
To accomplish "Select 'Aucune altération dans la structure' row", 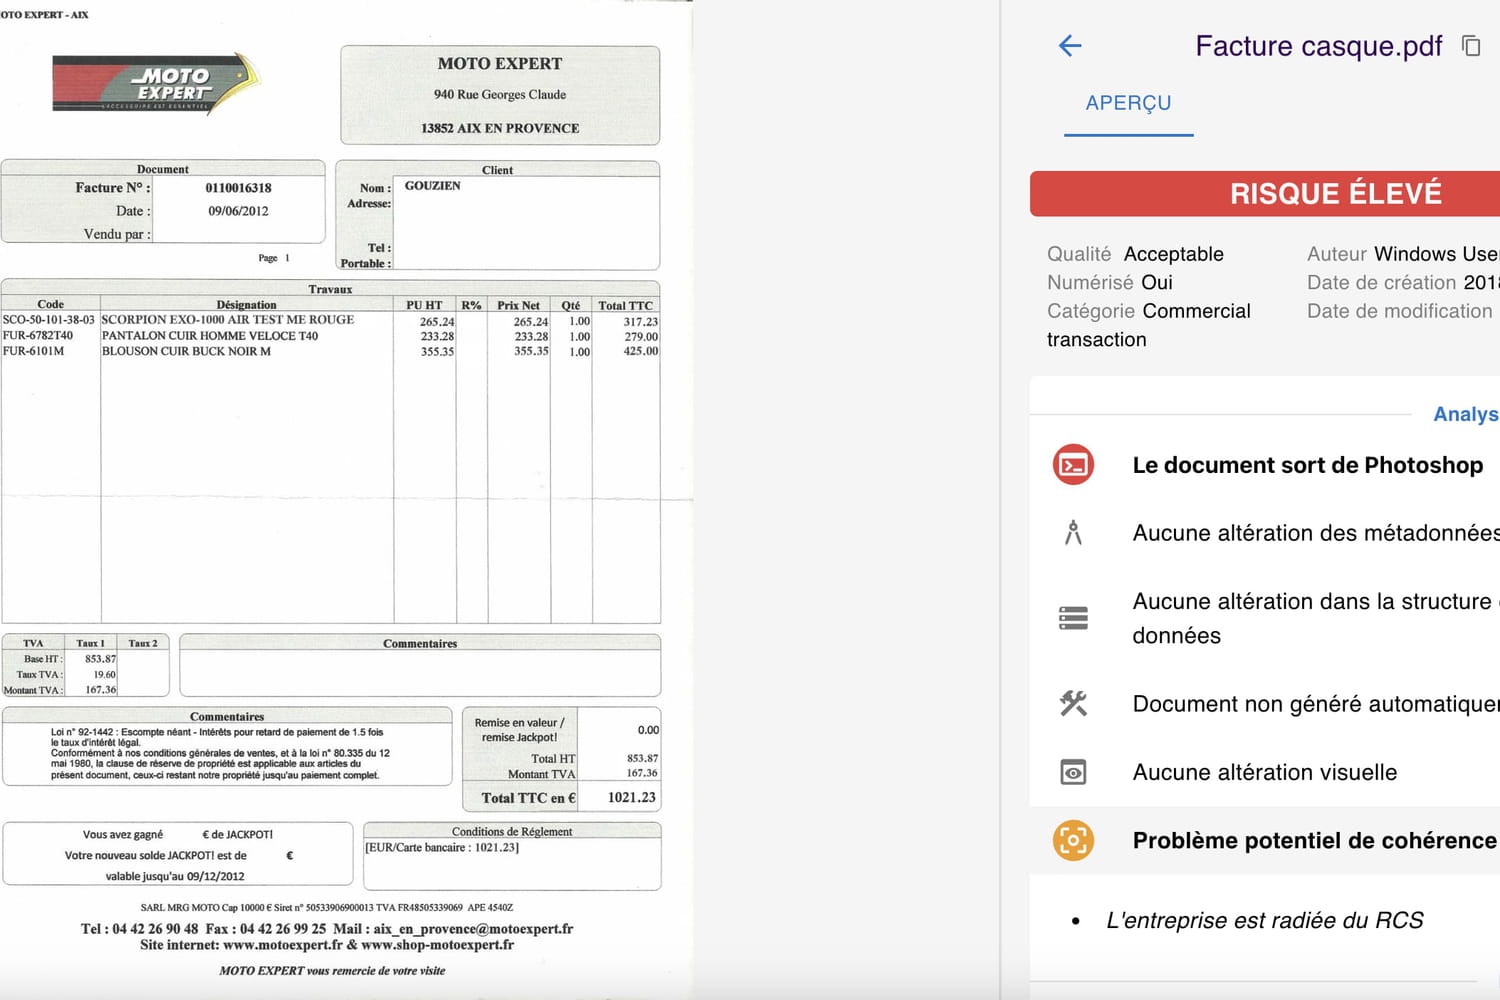I will click(1265, 618).
